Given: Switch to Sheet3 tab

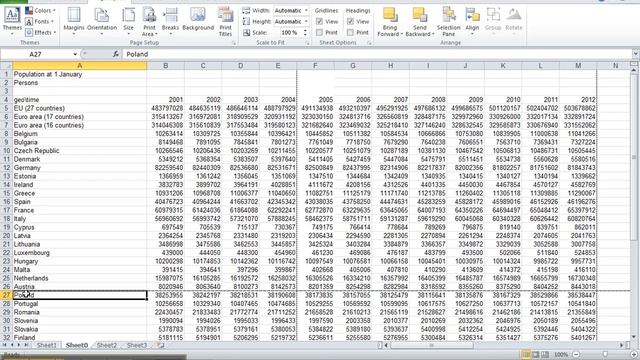Looking at the screenshot, I should pyautogui.click(x=136, y=345).
